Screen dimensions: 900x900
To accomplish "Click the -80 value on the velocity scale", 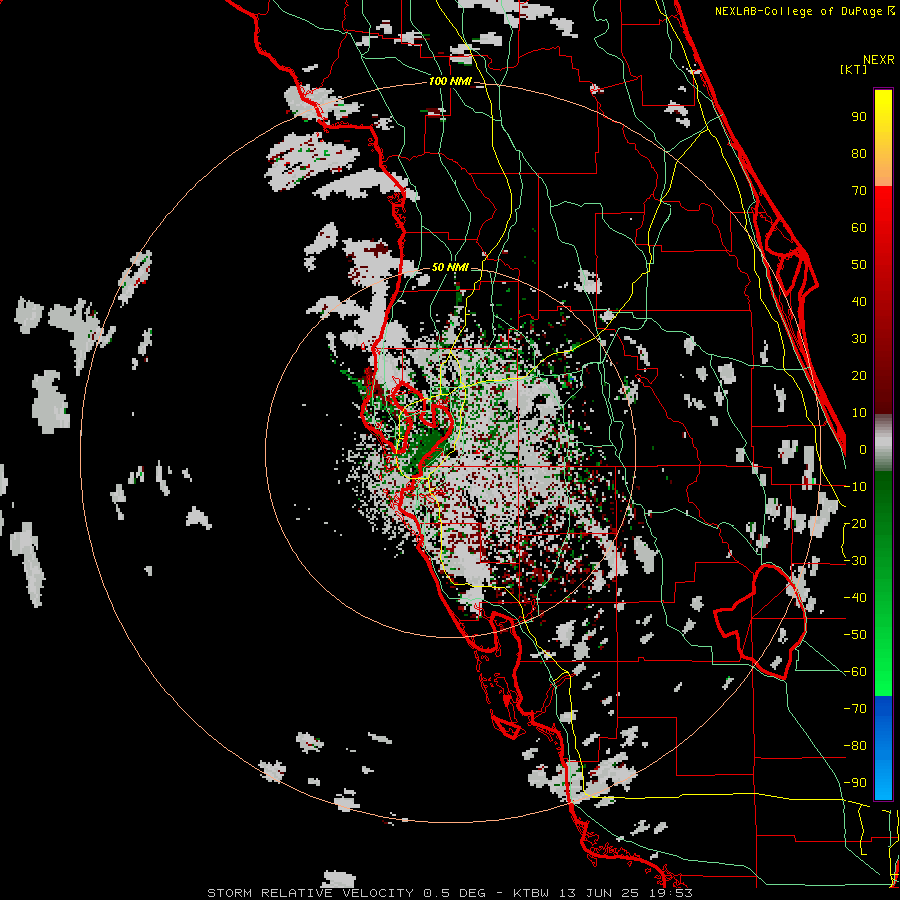I will click(x=855, y=746).
